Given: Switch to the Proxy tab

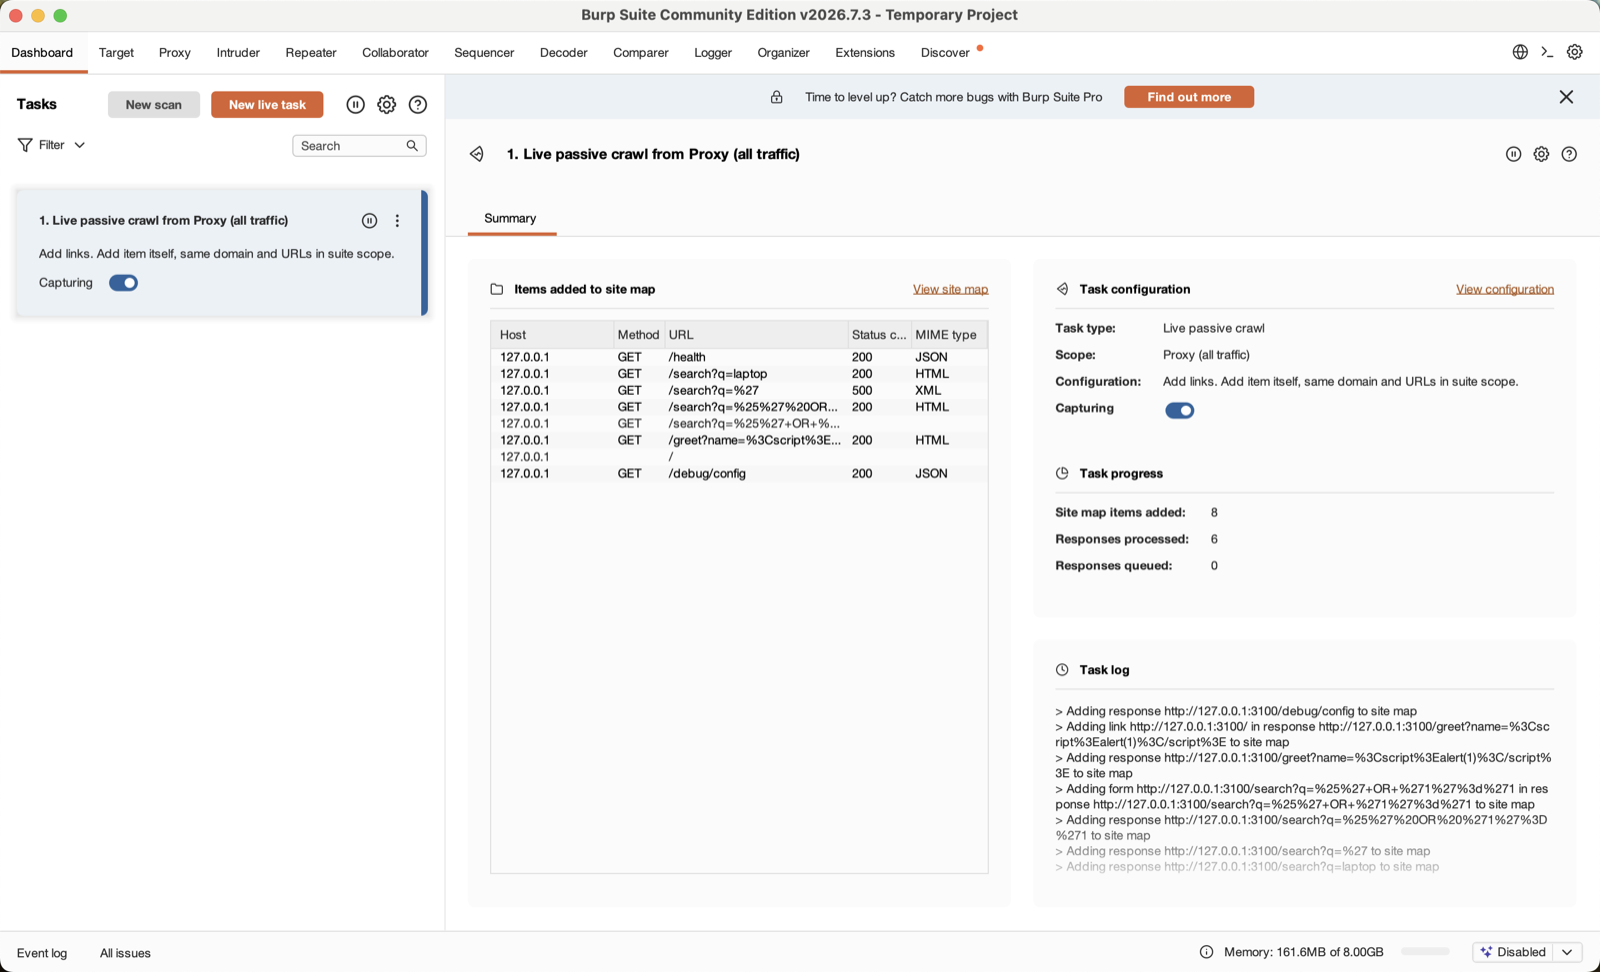Looking at the screenshot, I should coord(175,52).
